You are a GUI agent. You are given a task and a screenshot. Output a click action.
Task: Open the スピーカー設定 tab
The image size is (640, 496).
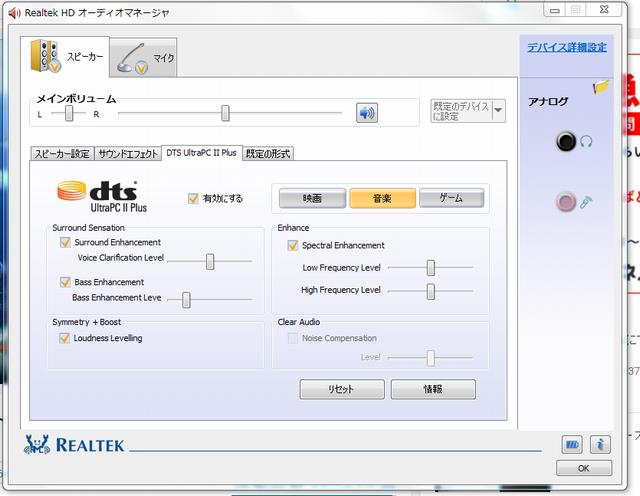pyautogui.click(x=62, y=154)
